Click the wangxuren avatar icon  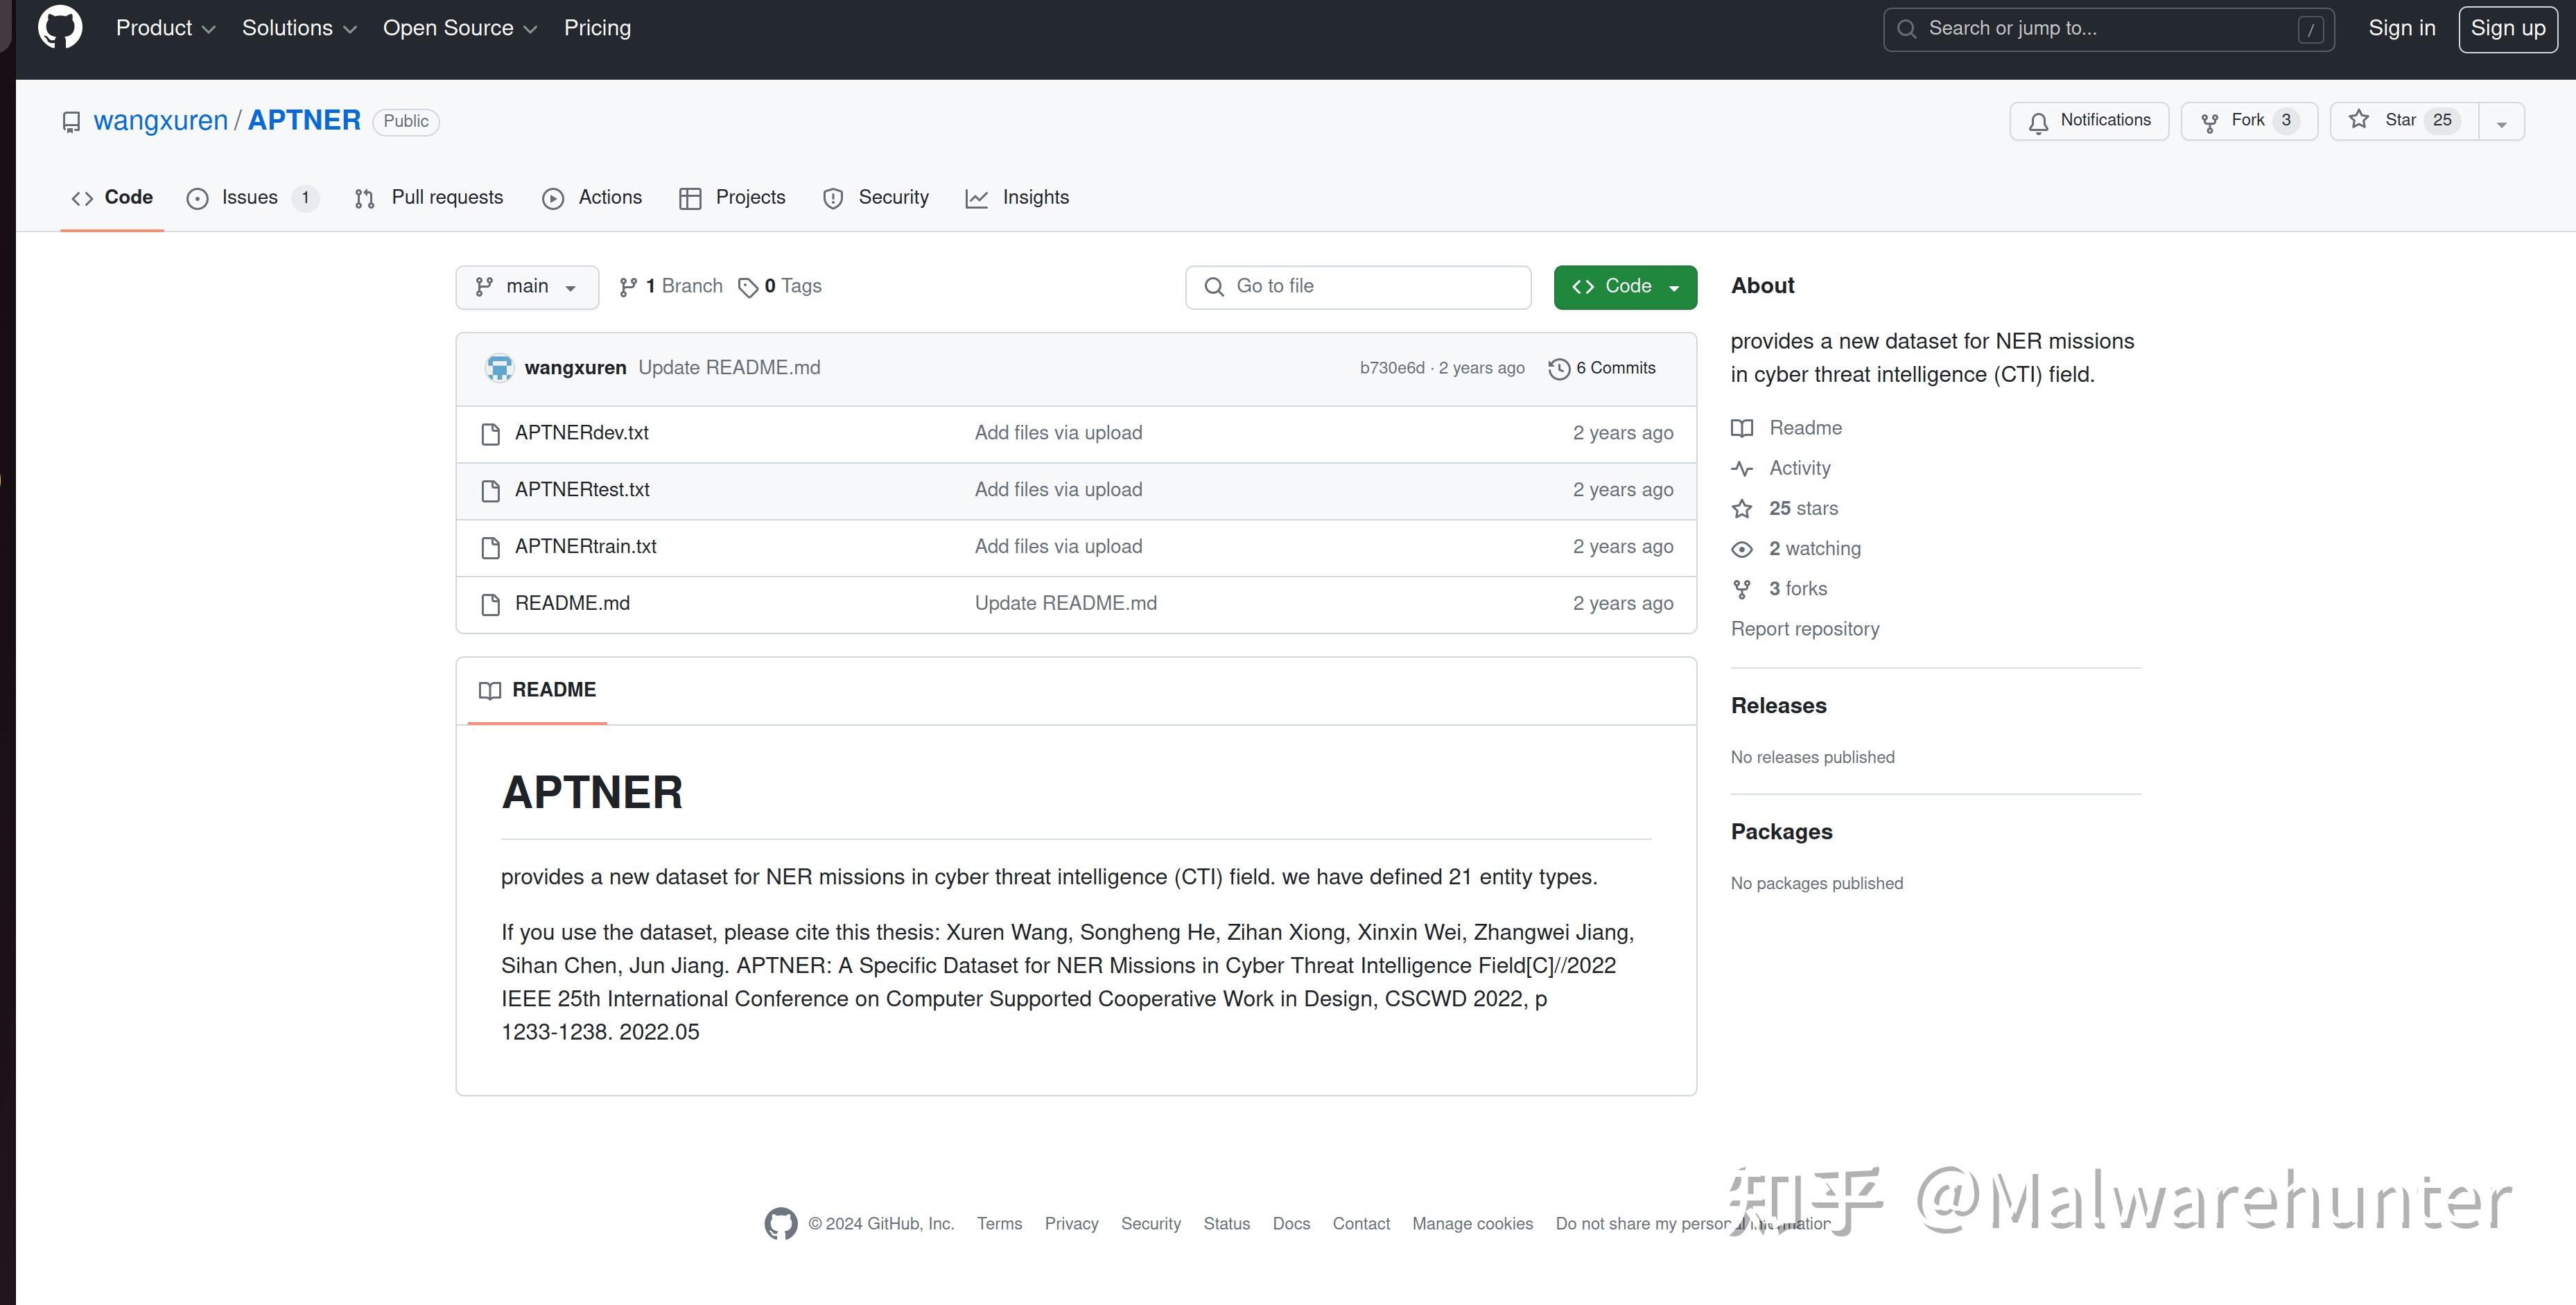point(499,368)
